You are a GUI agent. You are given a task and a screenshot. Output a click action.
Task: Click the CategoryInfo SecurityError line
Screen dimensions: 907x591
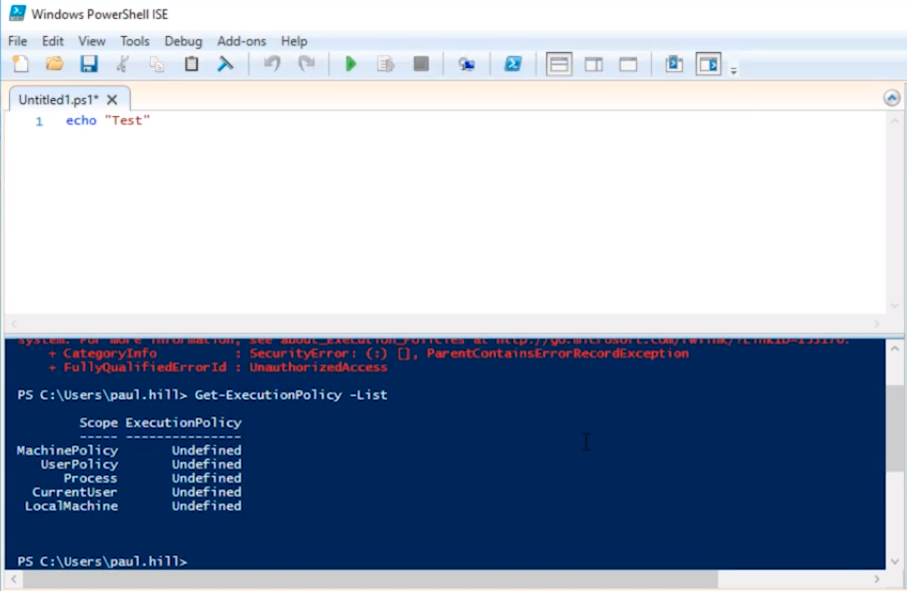[x=368, y=353]
